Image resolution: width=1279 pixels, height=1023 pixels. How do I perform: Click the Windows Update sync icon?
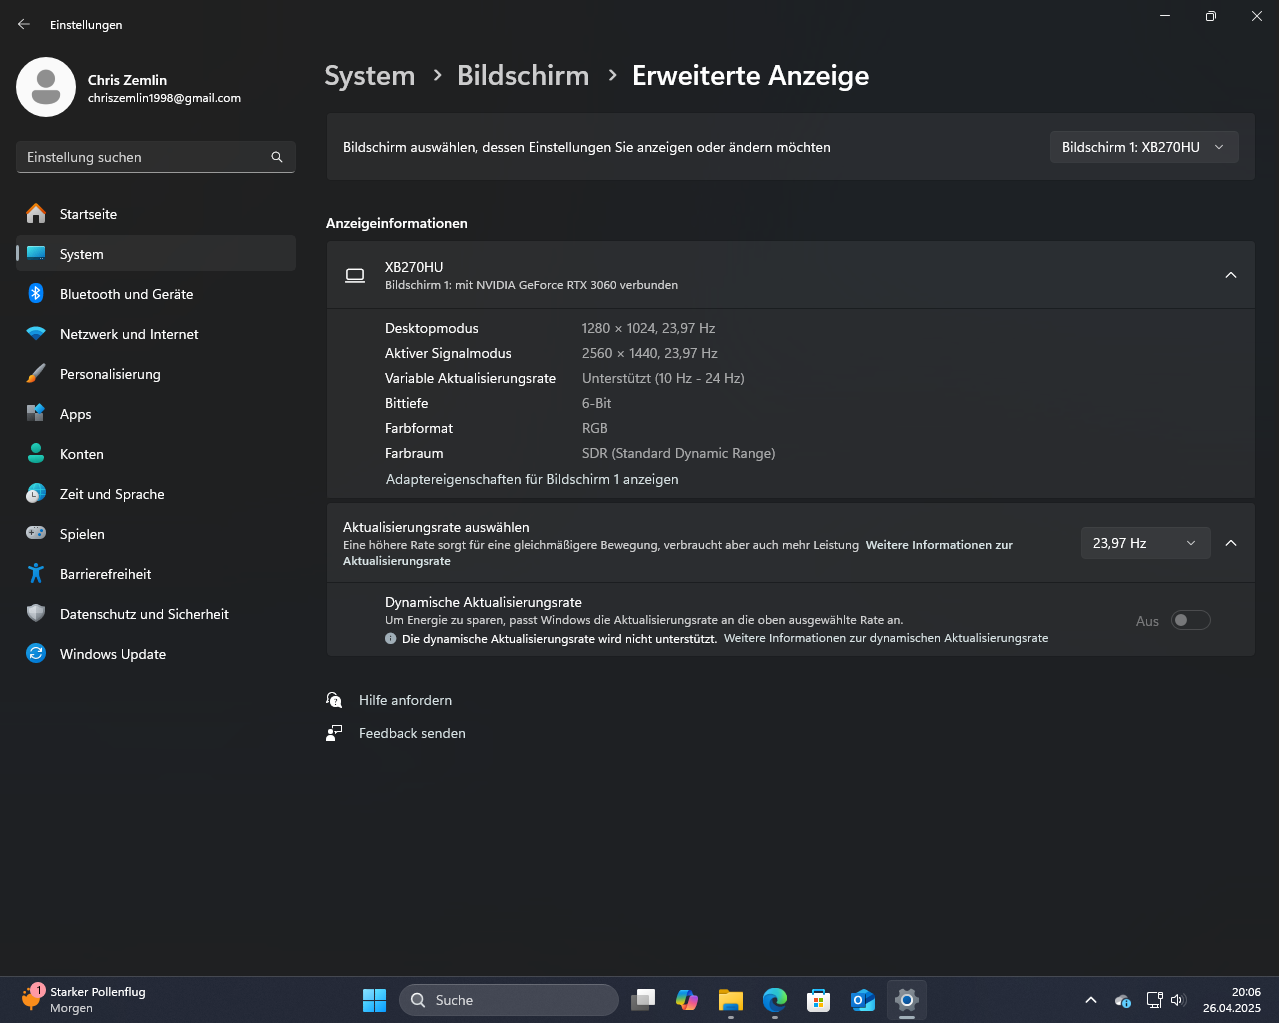(36, 654)
